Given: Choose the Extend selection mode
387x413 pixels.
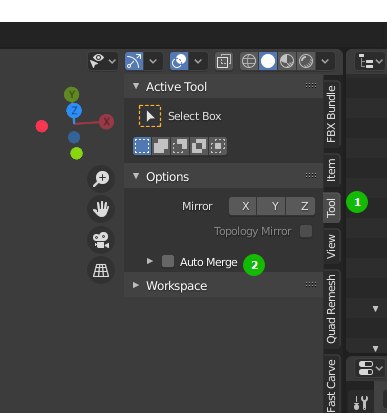Looking at the screenshot, I should tap(161, 146).
